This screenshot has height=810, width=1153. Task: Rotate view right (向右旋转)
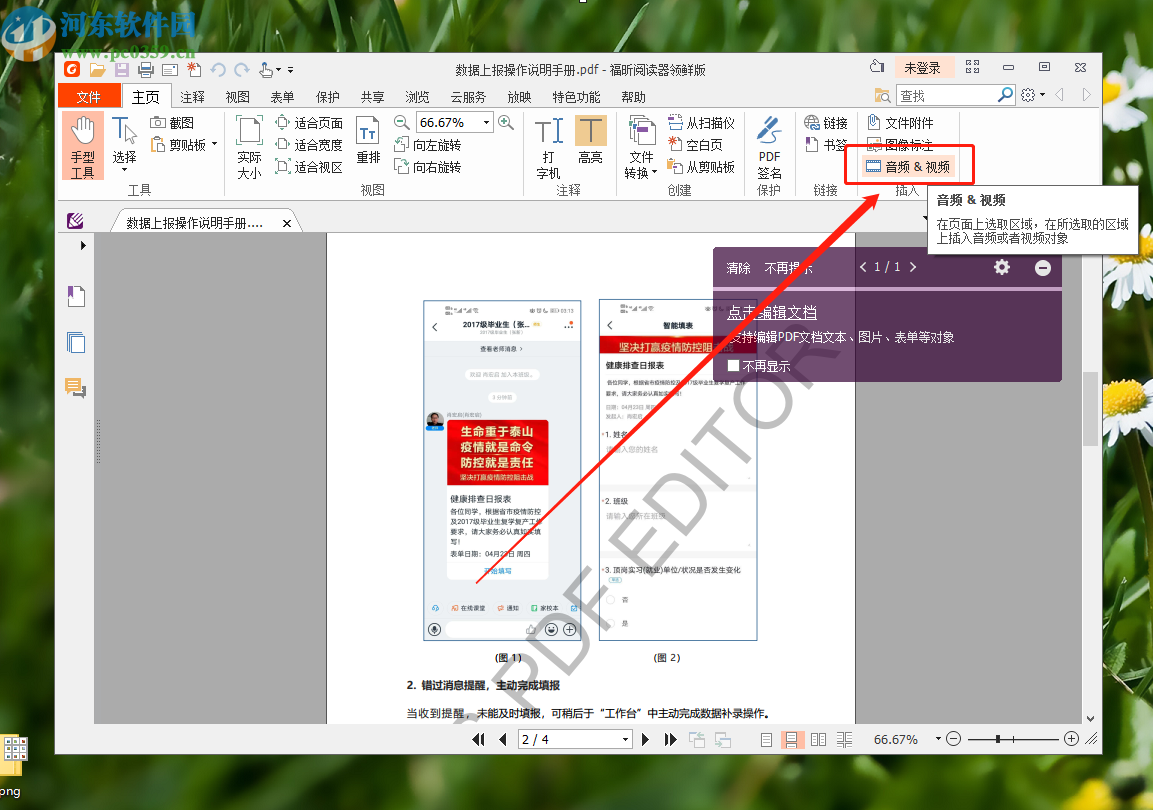pos(428,167)
